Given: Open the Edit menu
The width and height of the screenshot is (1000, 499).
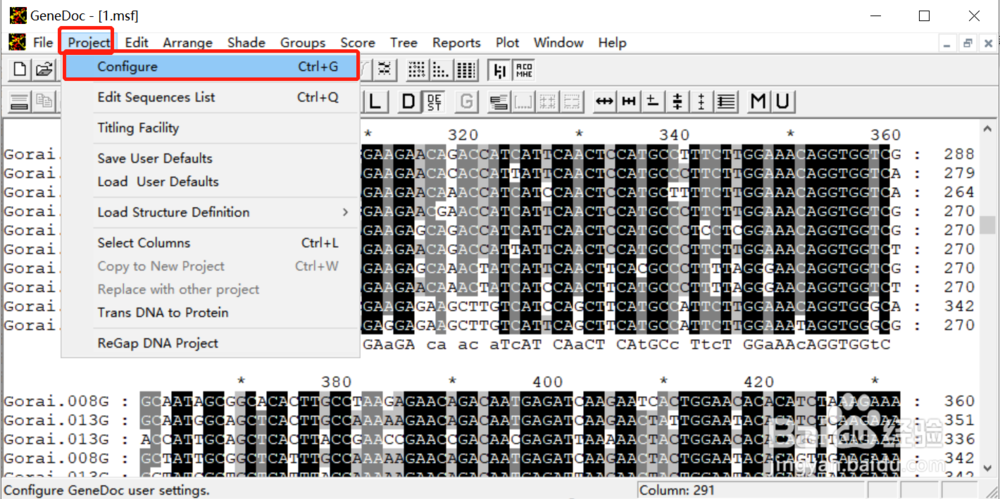Looking at the screenshot, I should [x=136, y=43].
